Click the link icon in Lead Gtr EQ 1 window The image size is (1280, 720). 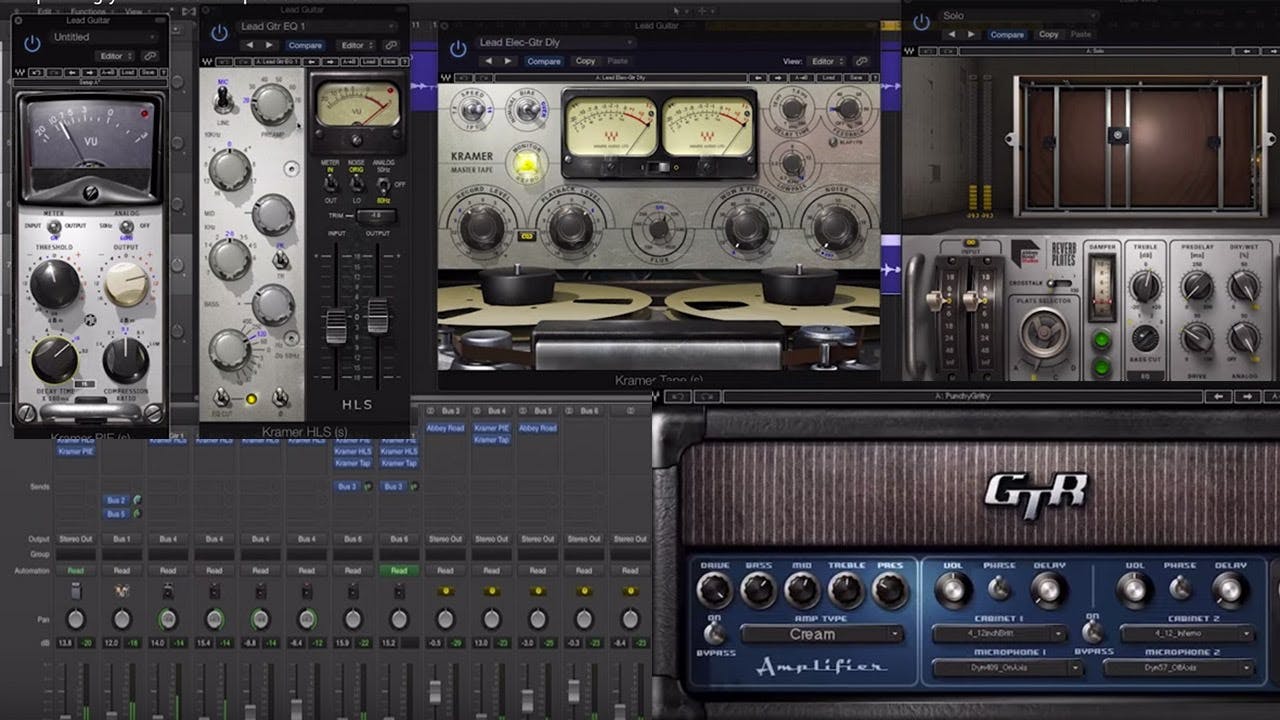tap(391, 45)
